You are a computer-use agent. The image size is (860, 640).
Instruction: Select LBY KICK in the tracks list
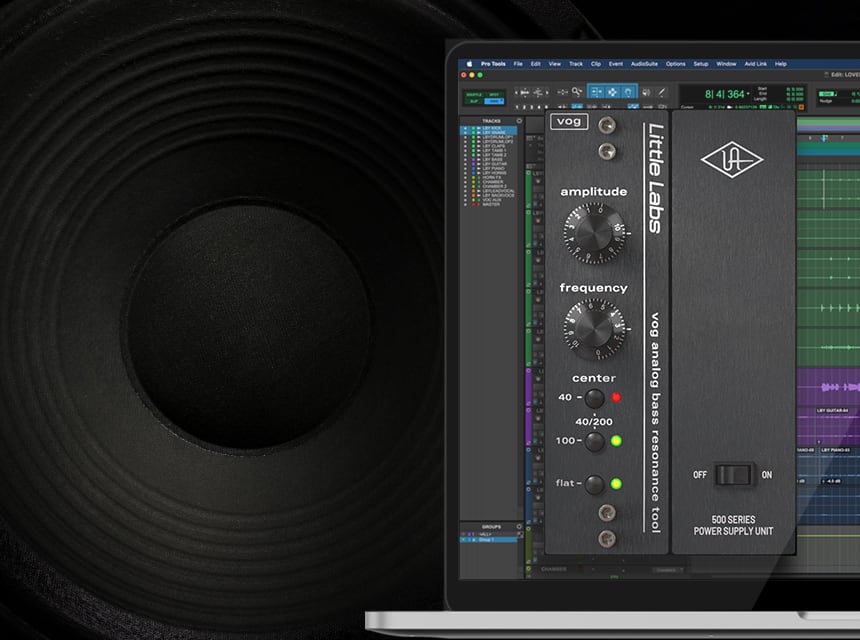click(x=488, y=128)
